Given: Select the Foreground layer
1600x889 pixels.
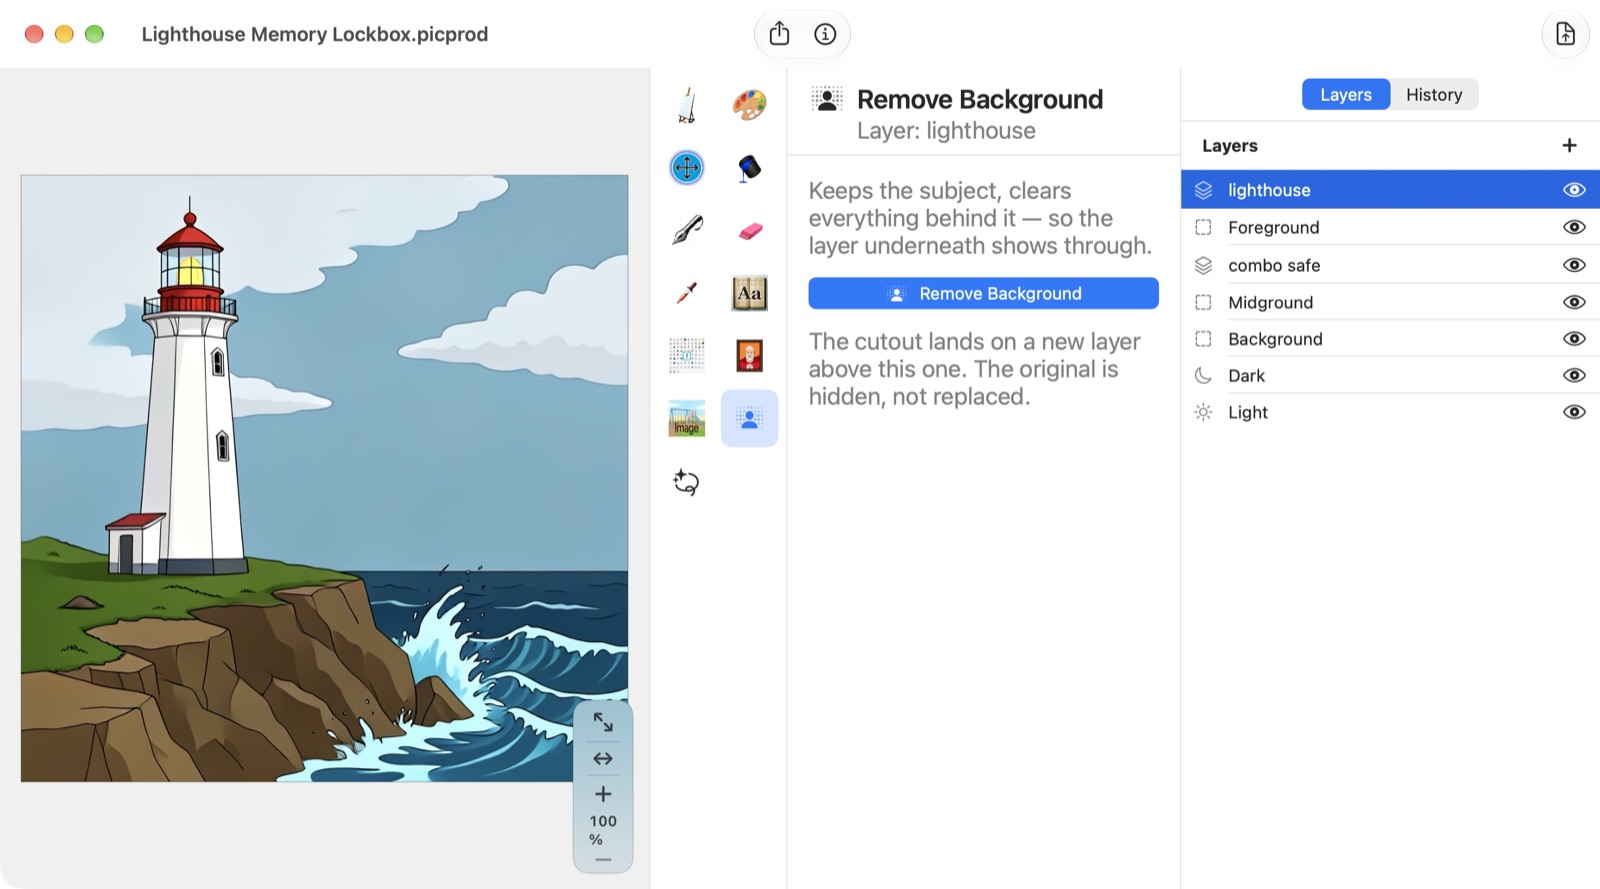Looking at the screenshot, I should (x=1390, y=227).
